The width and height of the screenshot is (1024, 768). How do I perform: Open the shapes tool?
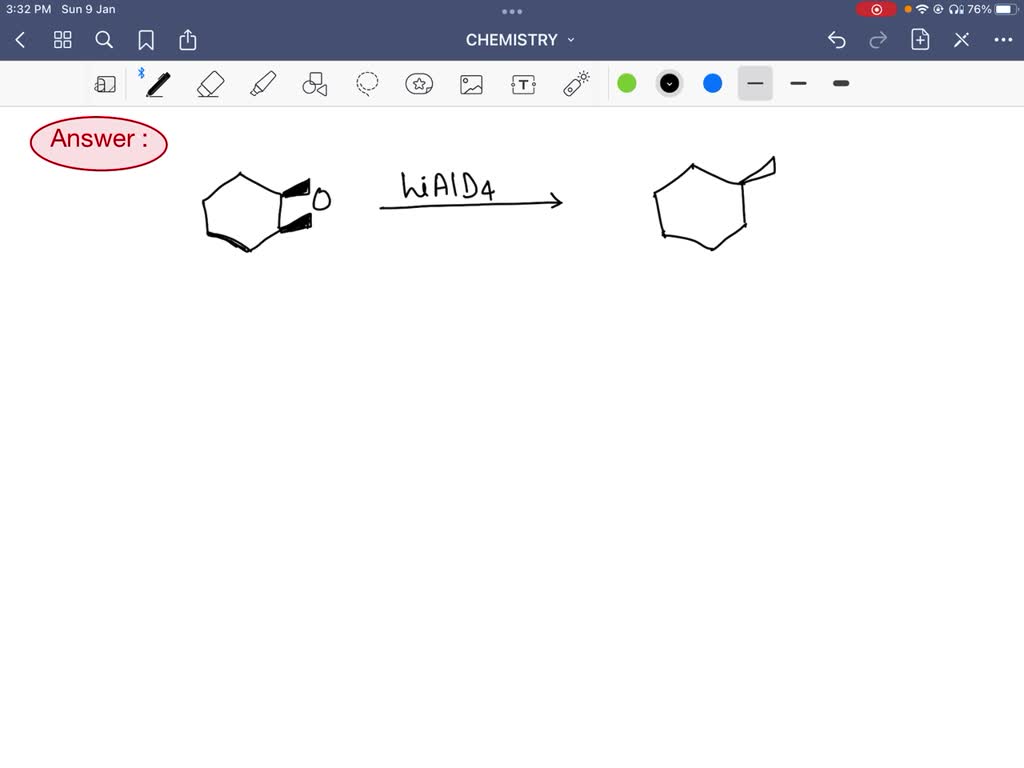pos(314,83)
